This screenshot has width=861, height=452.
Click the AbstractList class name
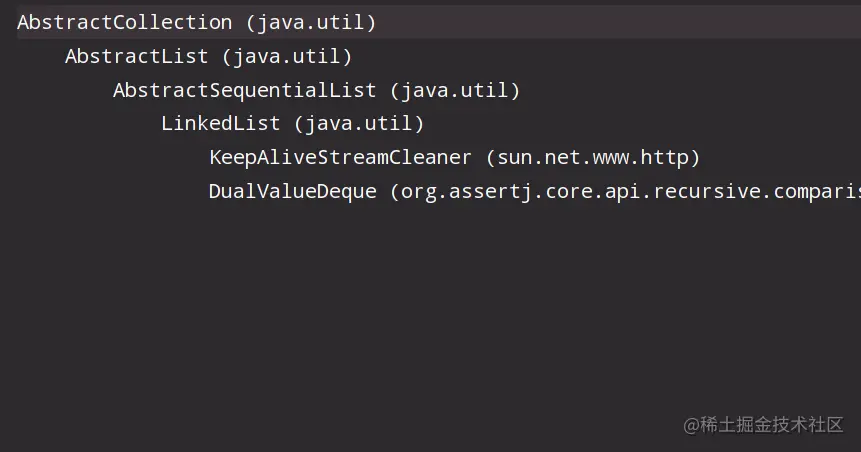pos(136,56)
